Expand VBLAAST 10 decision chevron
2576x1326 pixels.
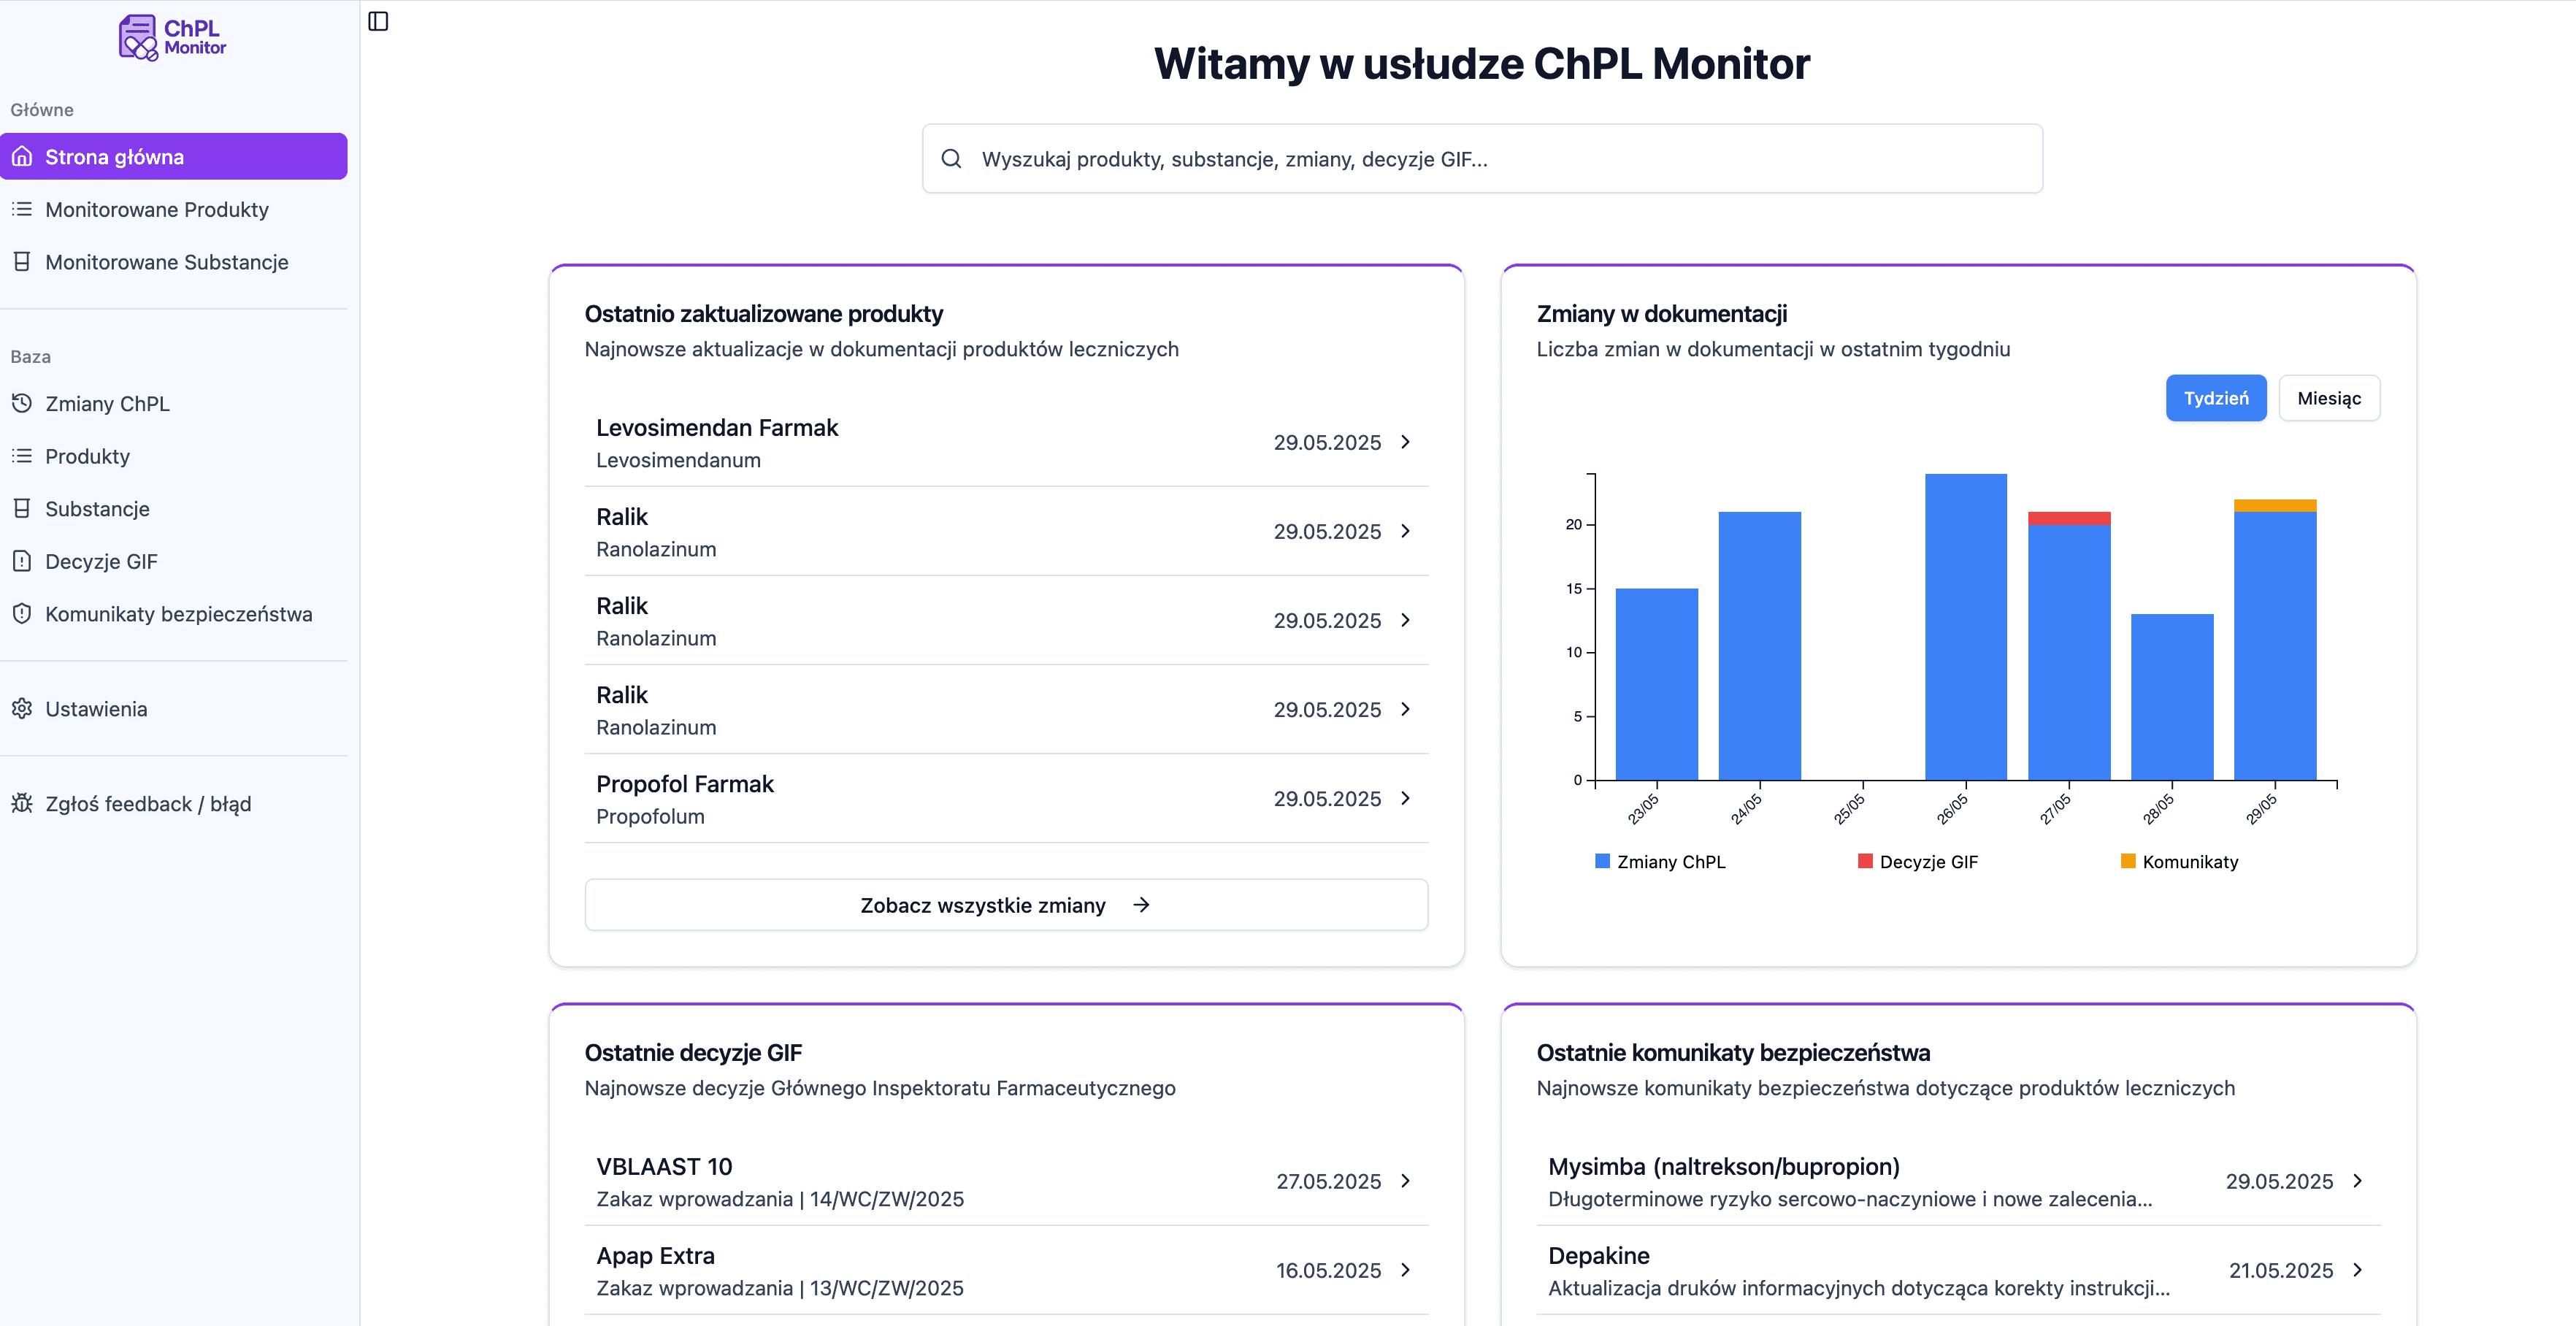1405,1181
